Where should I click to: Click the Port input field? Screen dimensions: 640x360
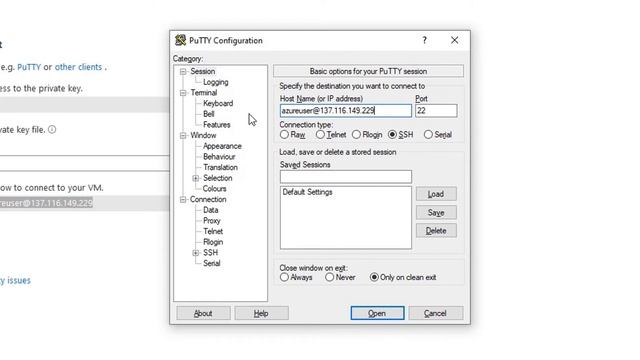(x=436, y=111)
